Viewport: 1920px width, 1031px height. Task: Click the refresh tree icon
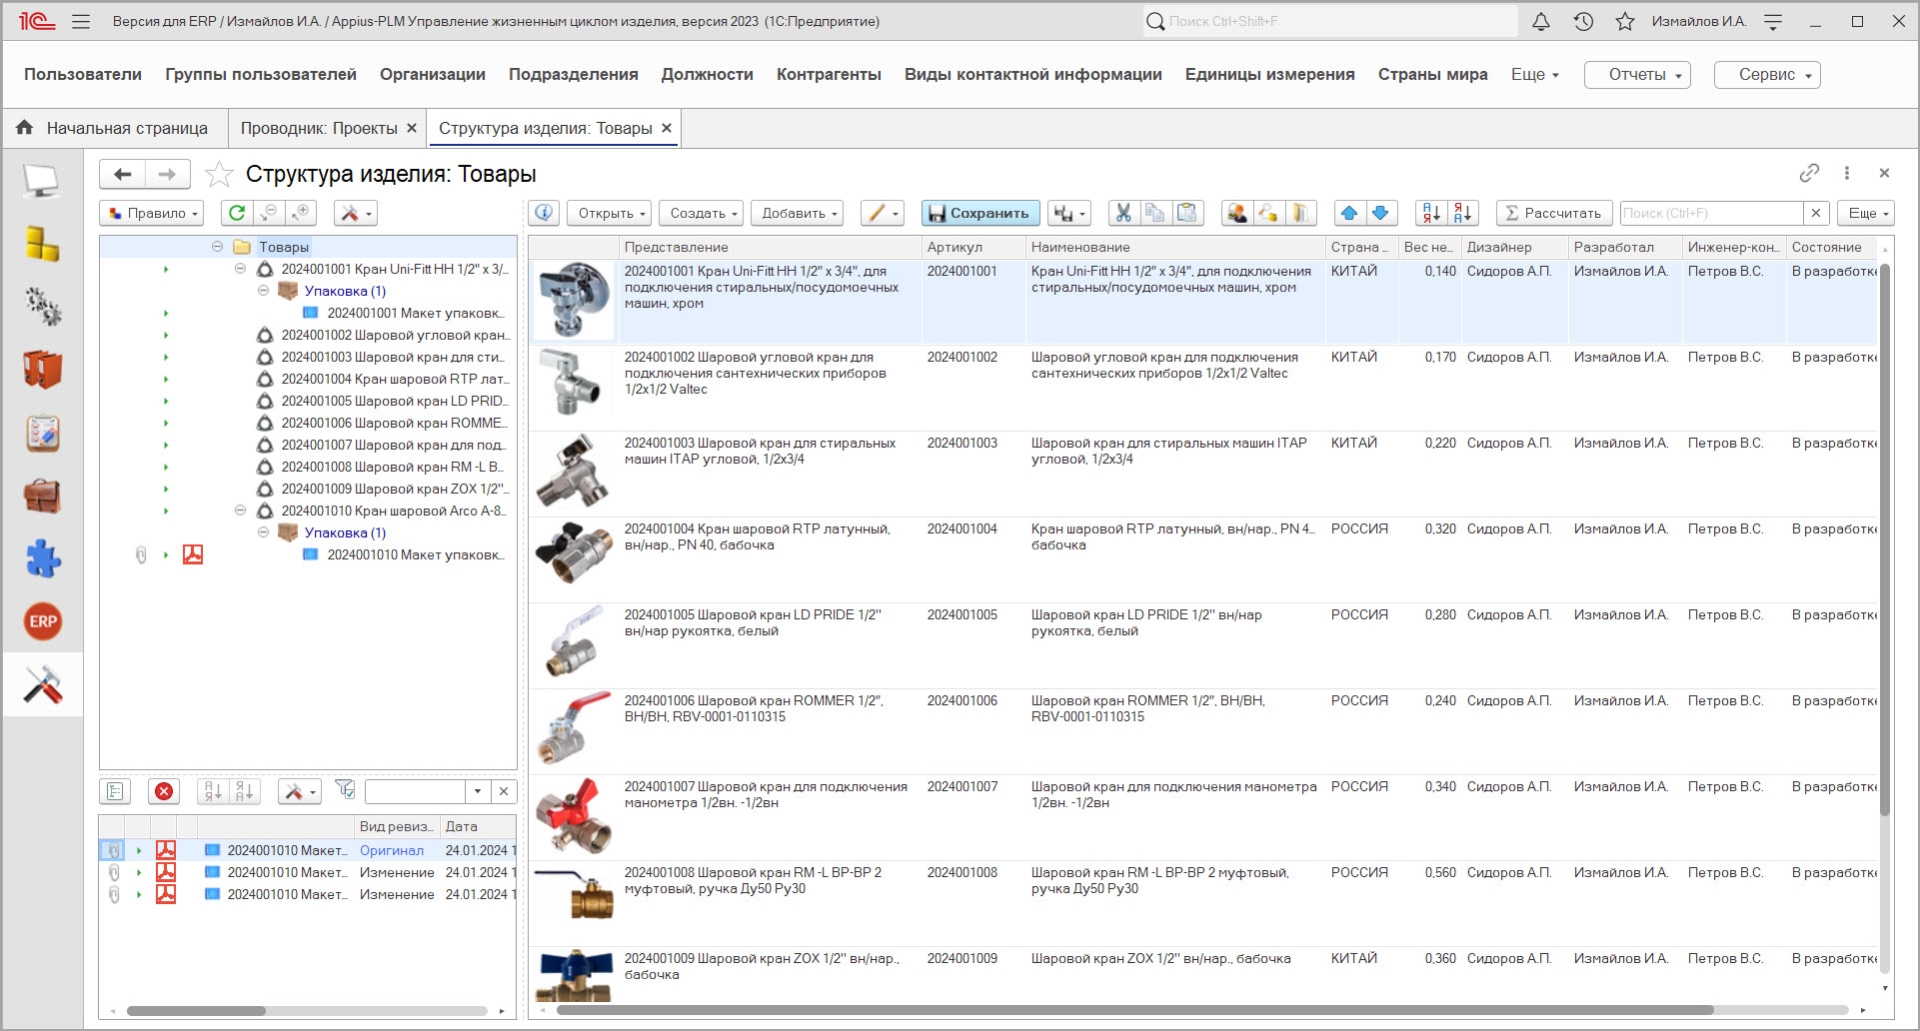pyautogui.click(x=237, y=213)
